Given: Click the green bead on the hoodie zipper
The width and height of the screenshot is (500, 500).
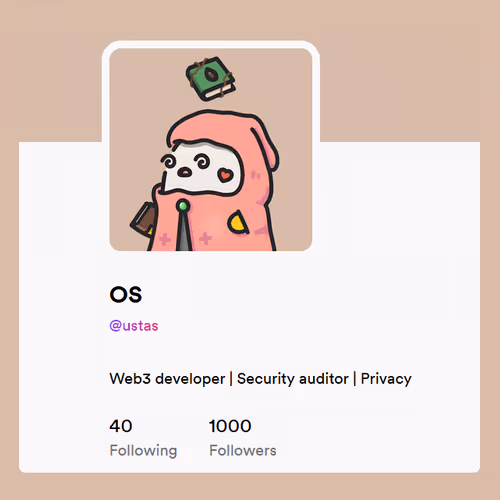Looking at the screenshot, I should point(183,206).
